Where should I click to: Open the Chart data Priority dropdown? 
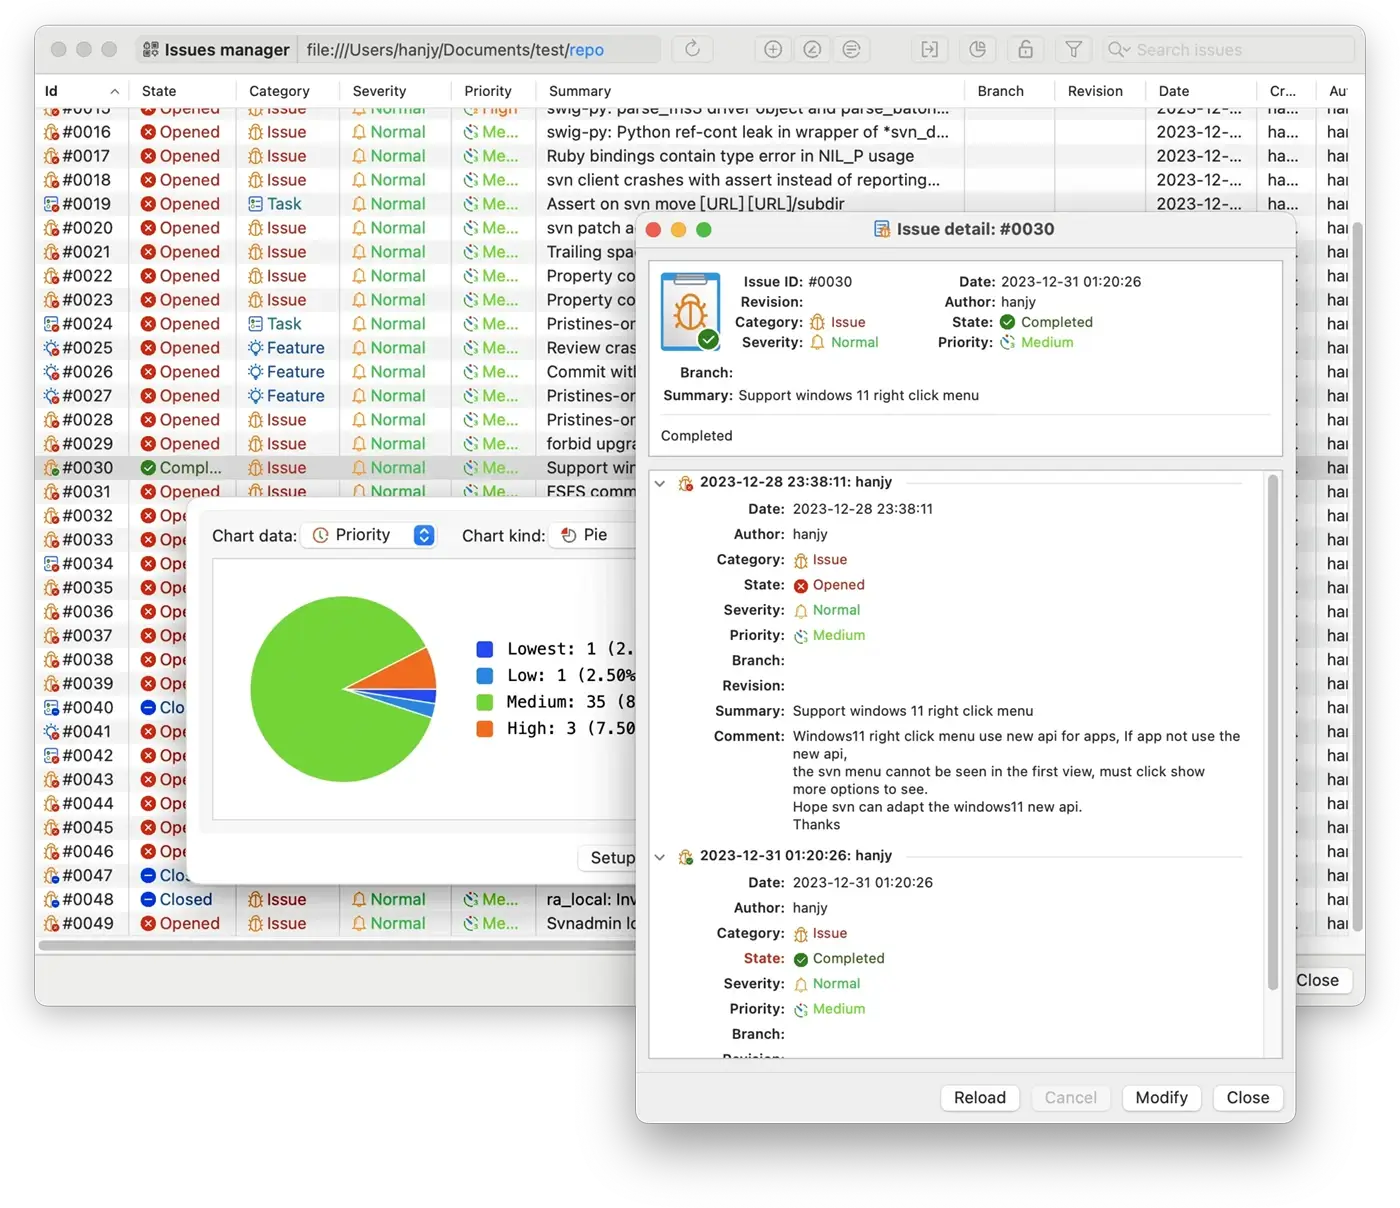[x=370, y=535]
